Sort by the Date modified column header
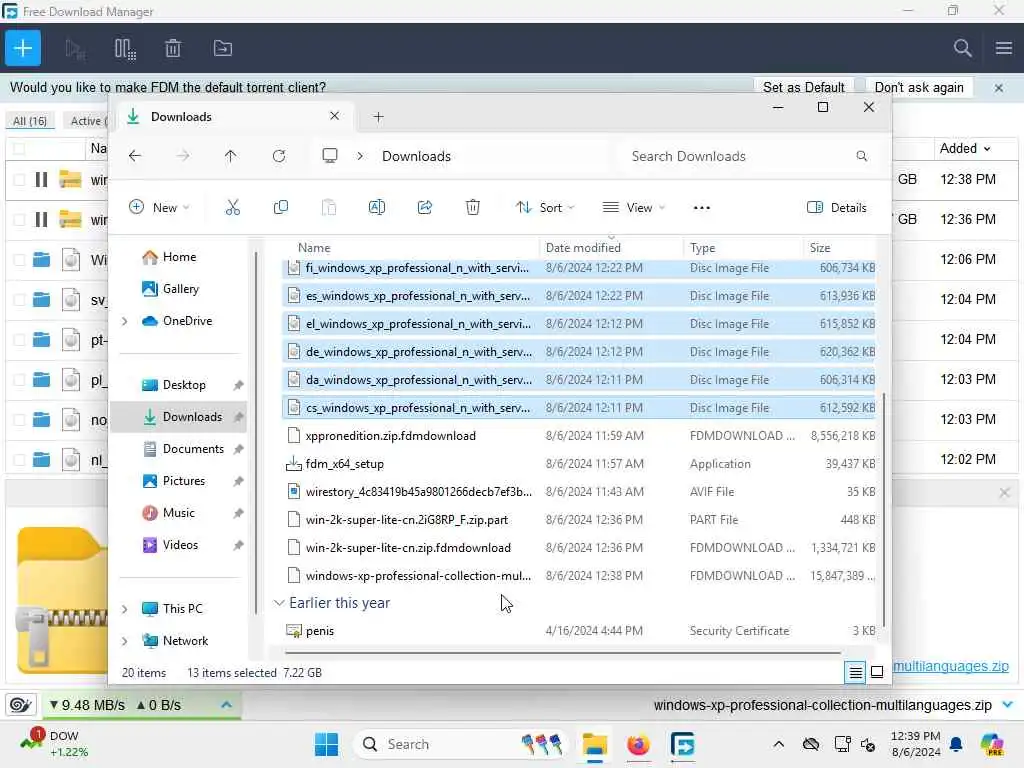The height and width of the screenshot is (768, 1024). pos(583,248)
